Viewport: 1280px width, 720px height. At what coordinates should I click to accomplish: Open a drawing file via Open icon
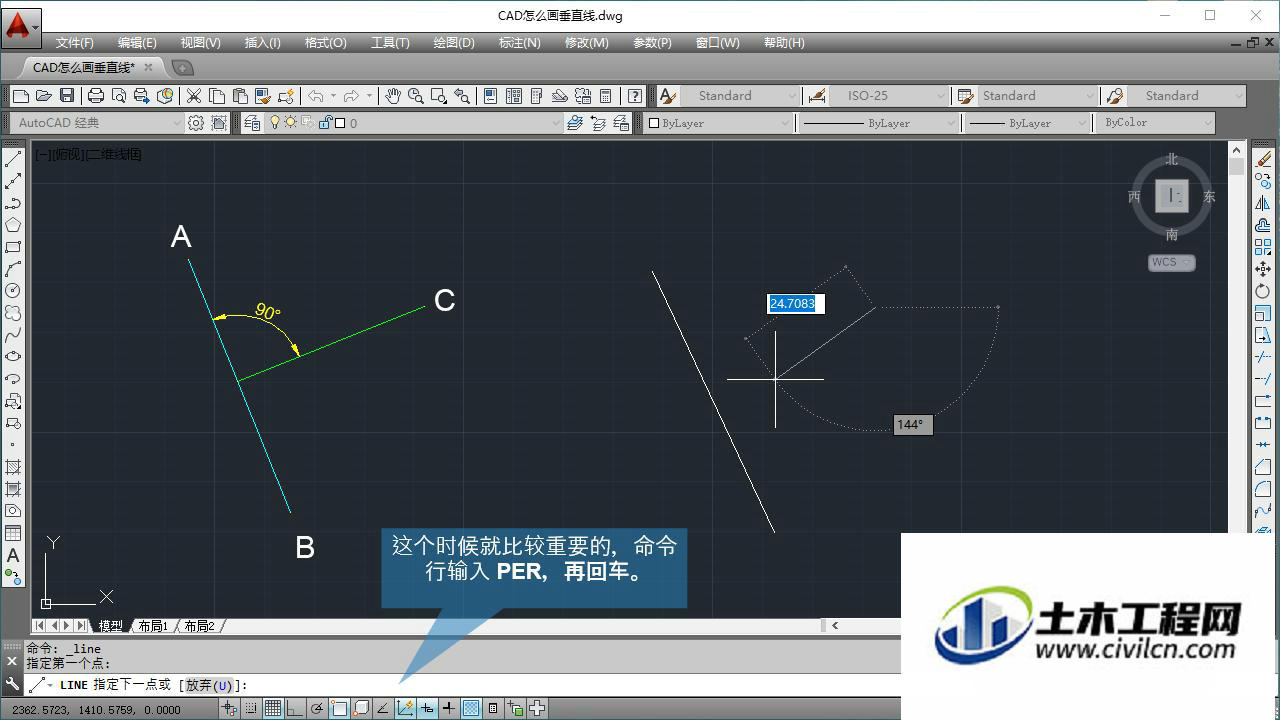coord(43,96)
